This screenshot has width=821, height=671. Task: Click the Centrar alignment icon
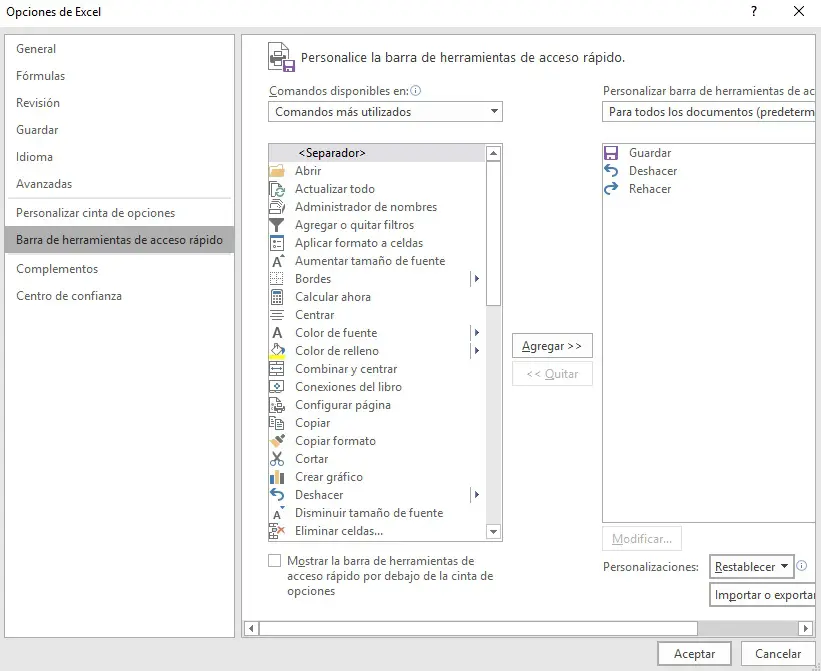click(x=276, y=315)
